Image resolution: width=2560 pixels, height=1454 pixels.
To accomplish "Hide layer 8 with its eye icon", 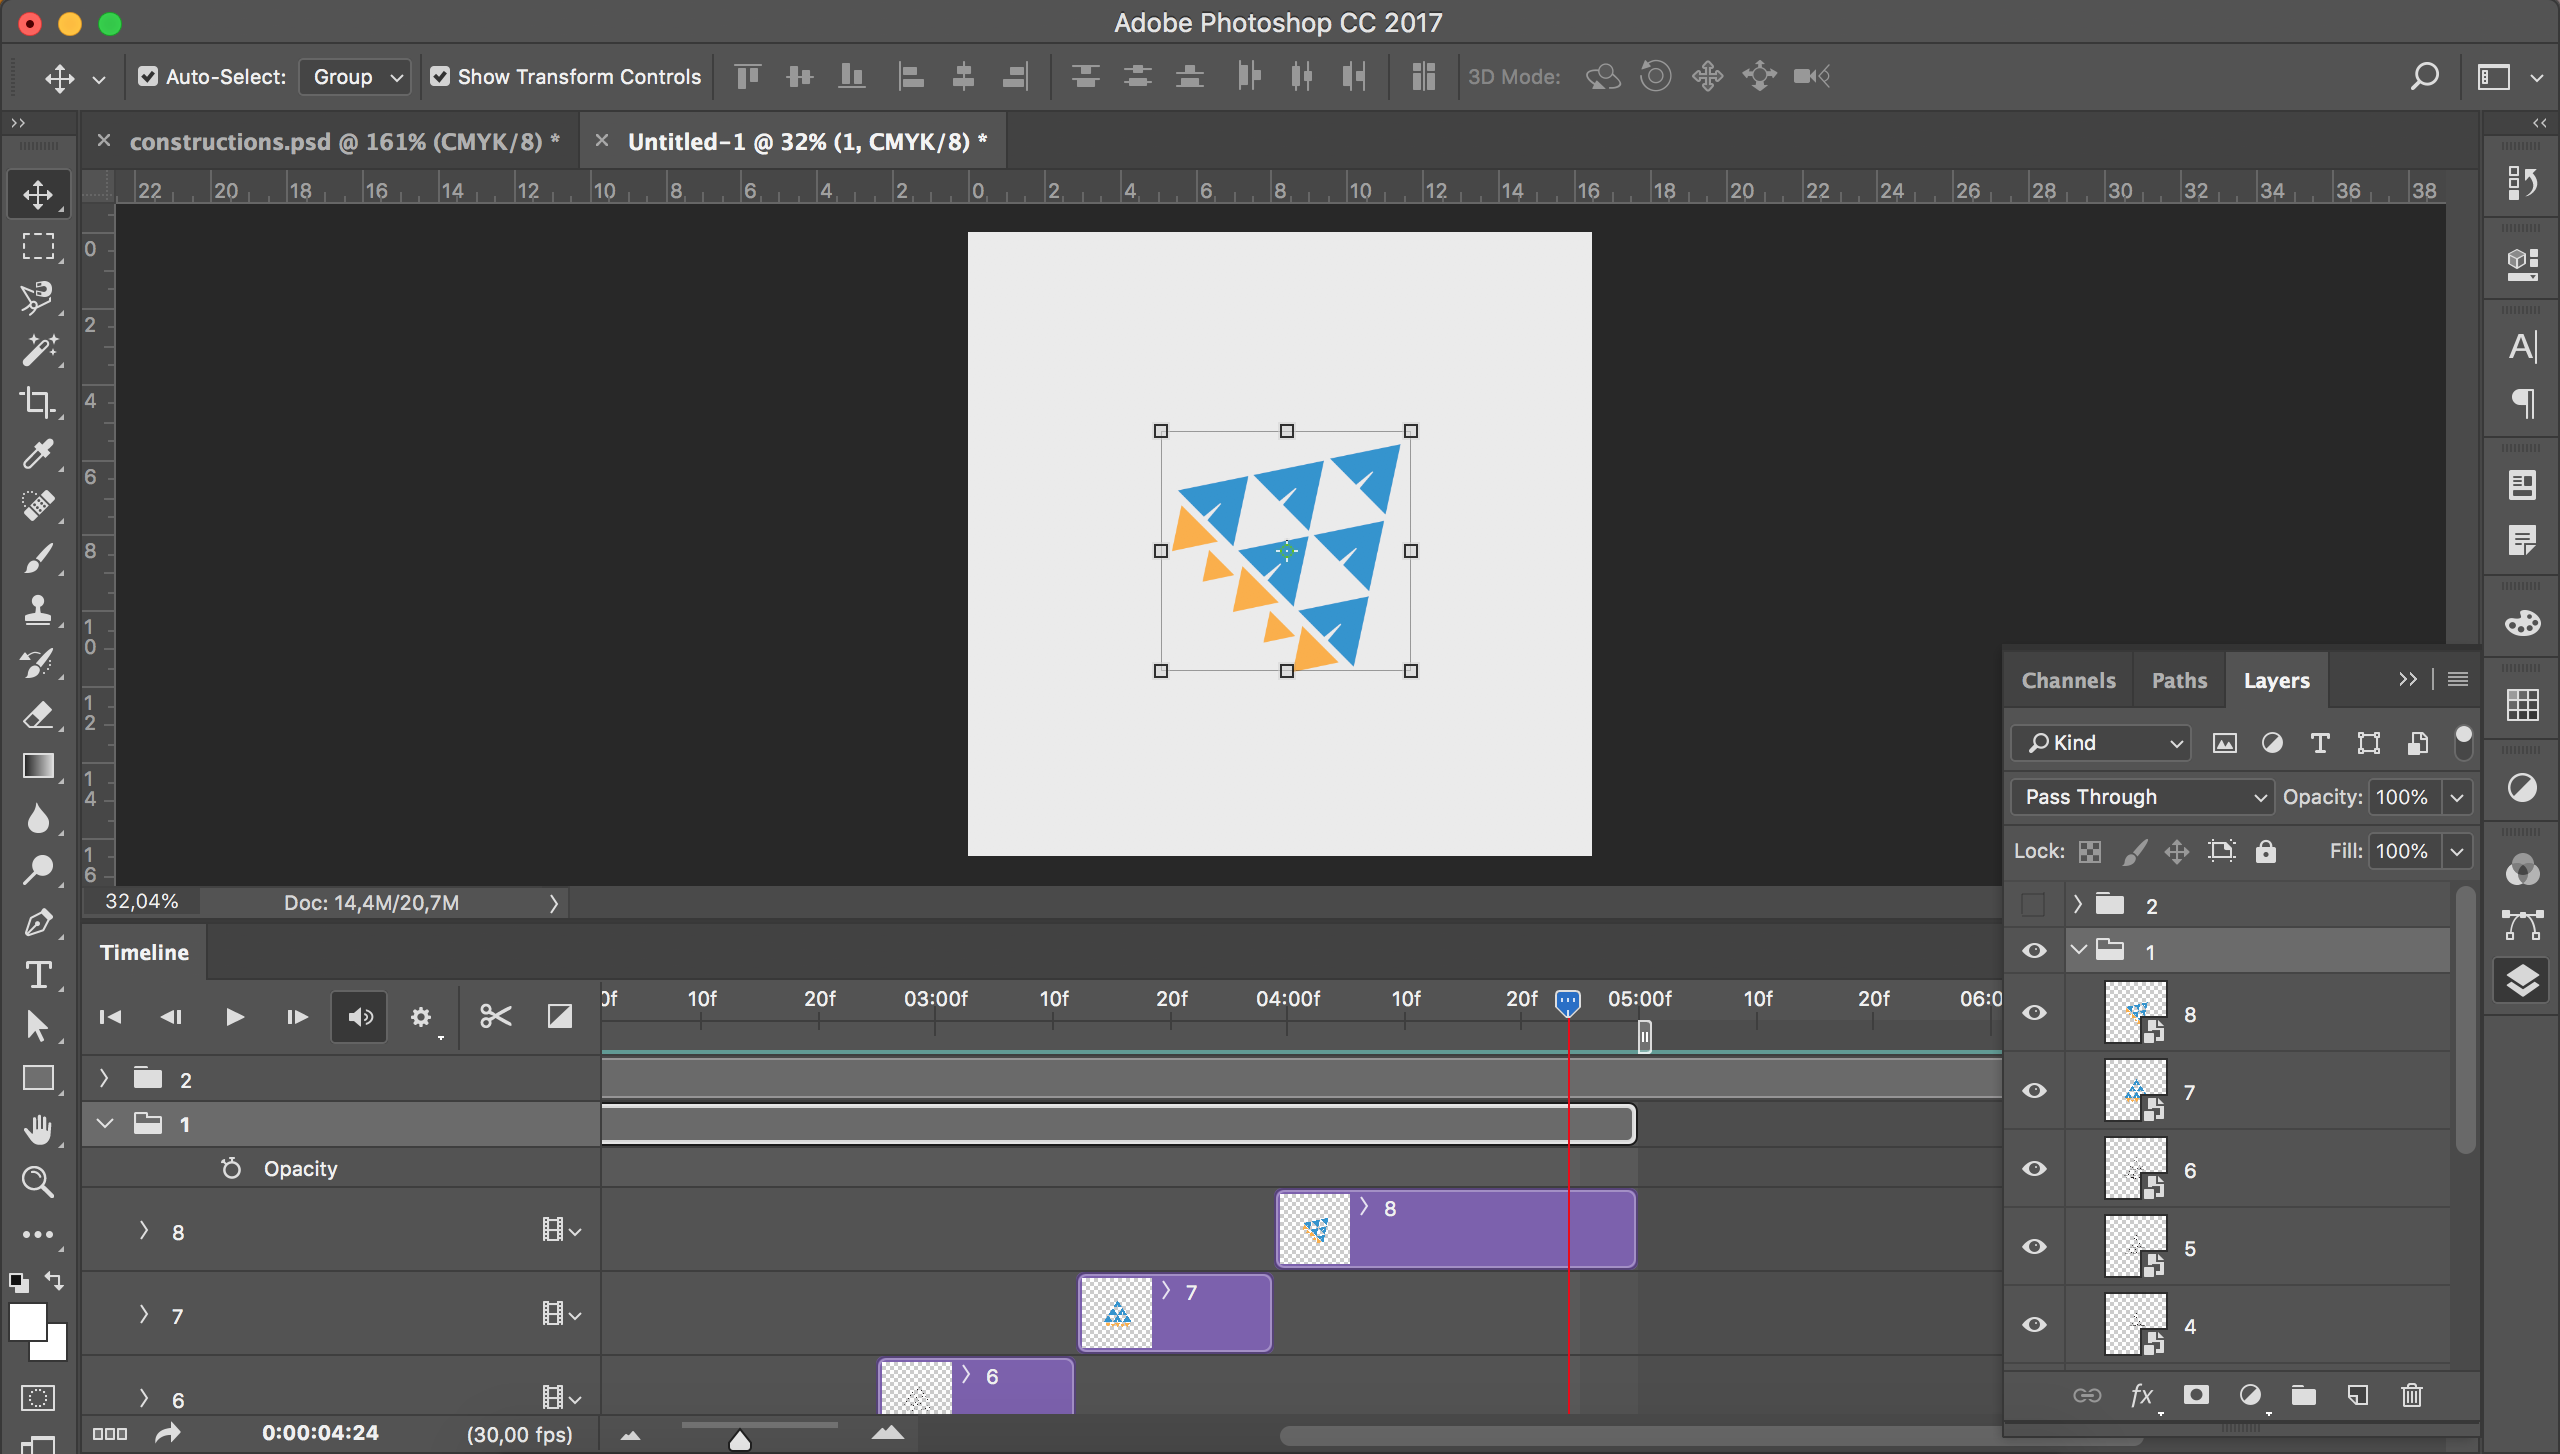I will pyautogui.click(x=2034, y=1013).
